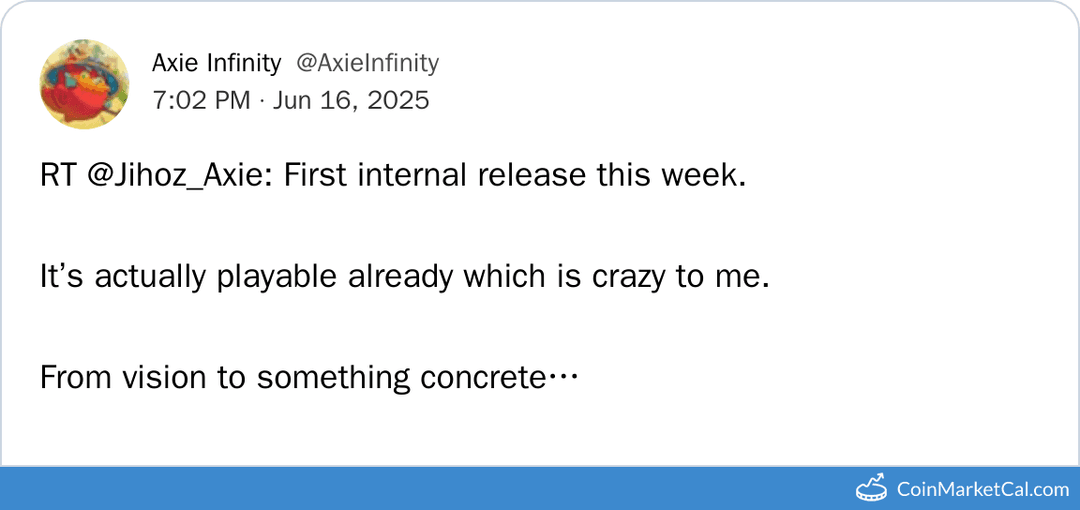Click the word "playable"
Viewport: 1080px width, 510px height.
(278, 276)
